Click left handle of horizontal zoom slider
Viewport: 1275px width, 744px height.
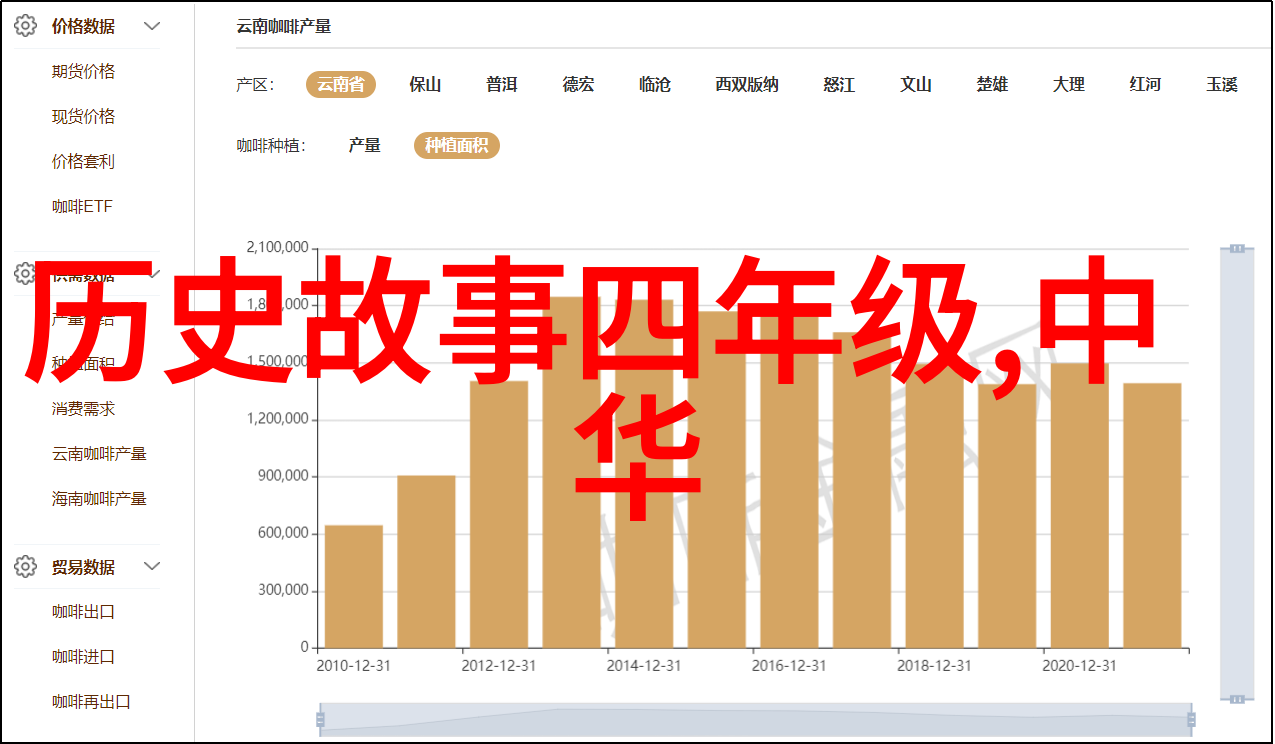click(320, 718)
